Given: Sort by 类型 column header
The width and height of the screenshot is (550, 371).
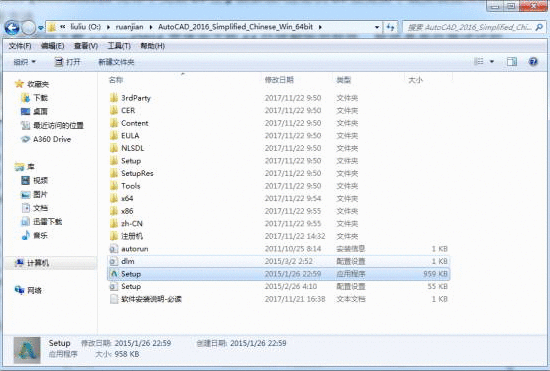Looking at the screenshot, I should click(x=343, y=80).
